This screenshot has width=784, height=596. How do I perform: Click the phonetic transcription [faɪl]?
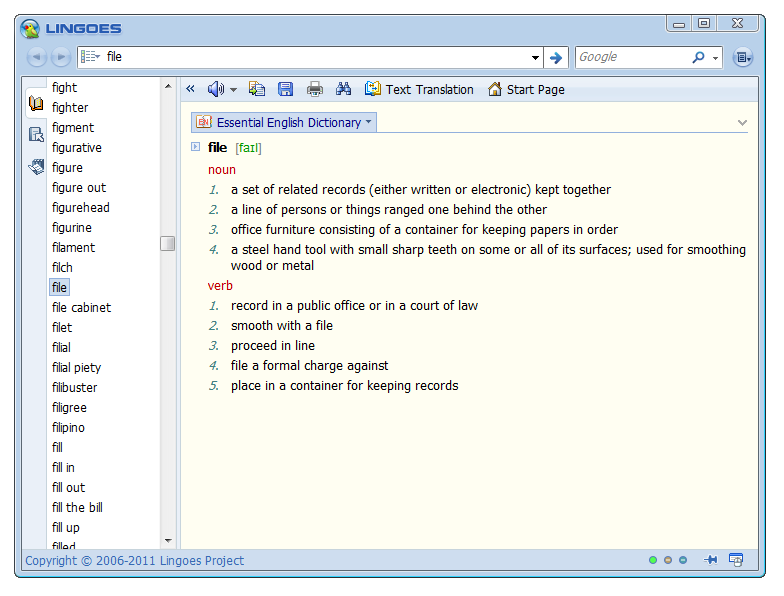[x=248, y=148]
